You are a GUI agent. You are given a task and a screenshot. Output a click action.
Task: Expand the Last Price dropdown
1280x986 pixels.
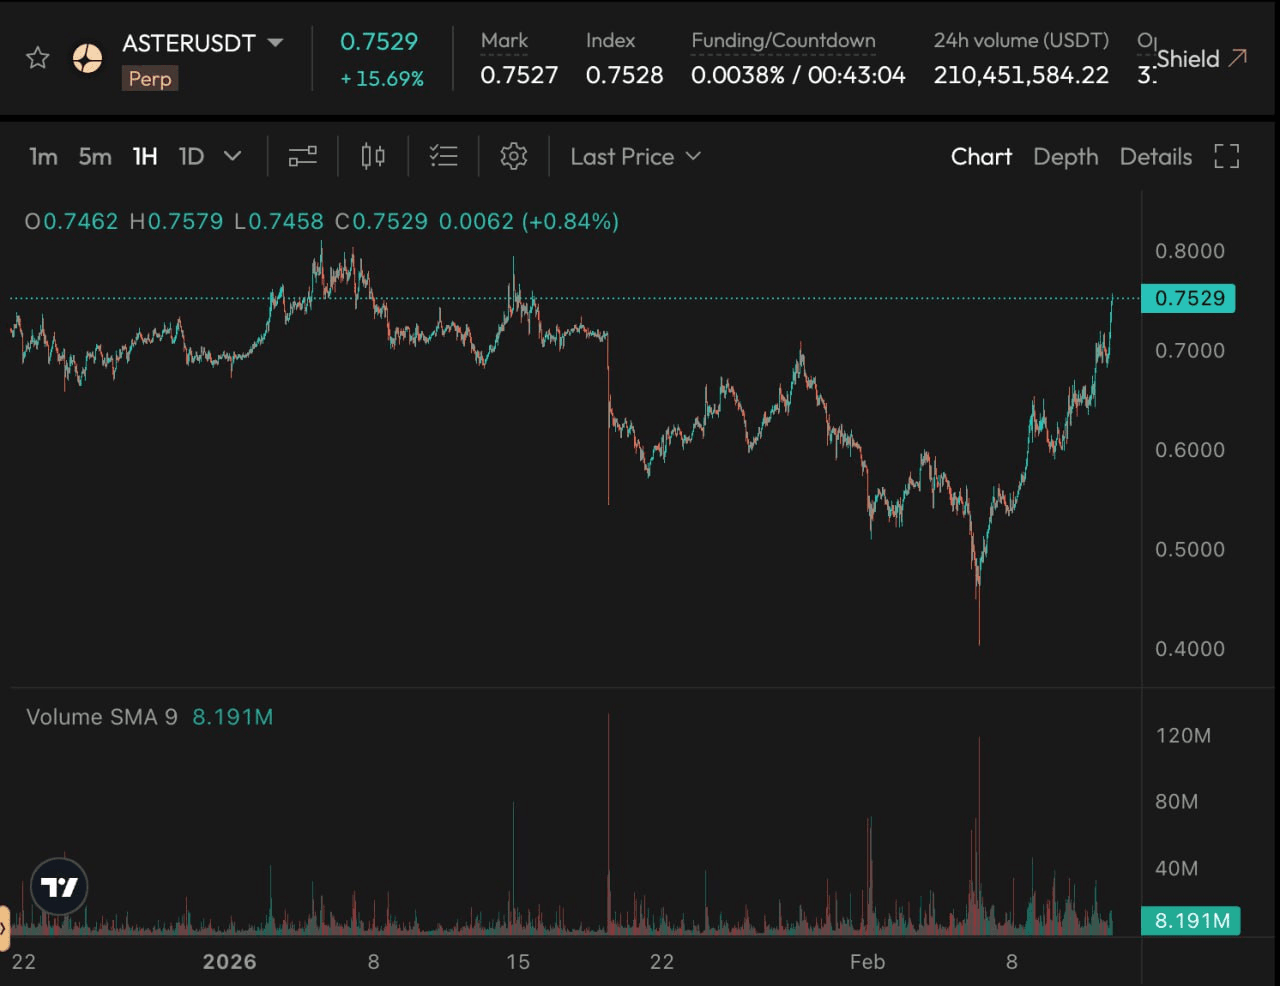[635, 157]
